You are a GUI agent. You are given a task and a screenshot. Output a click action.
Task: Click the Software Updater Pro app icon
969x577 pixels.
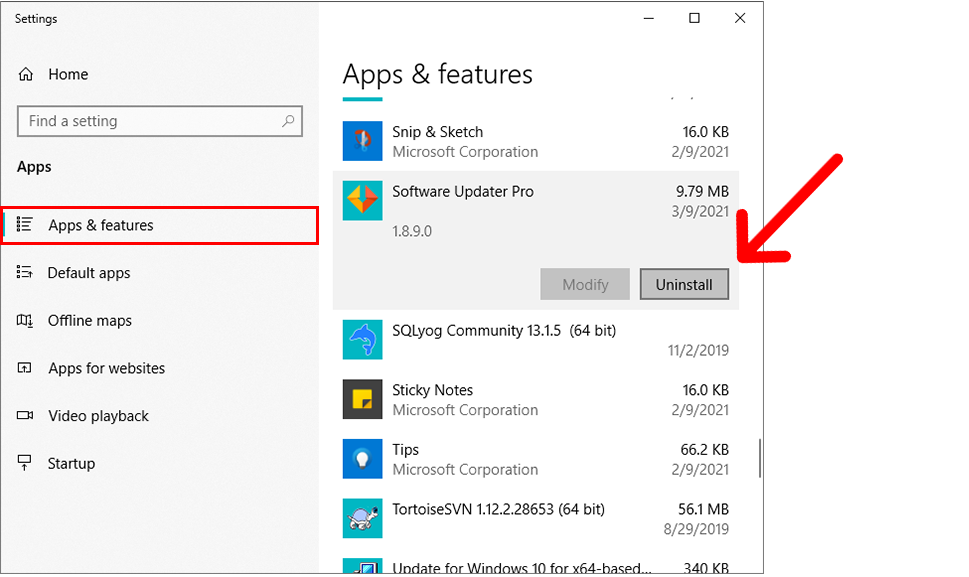point(362,201)
